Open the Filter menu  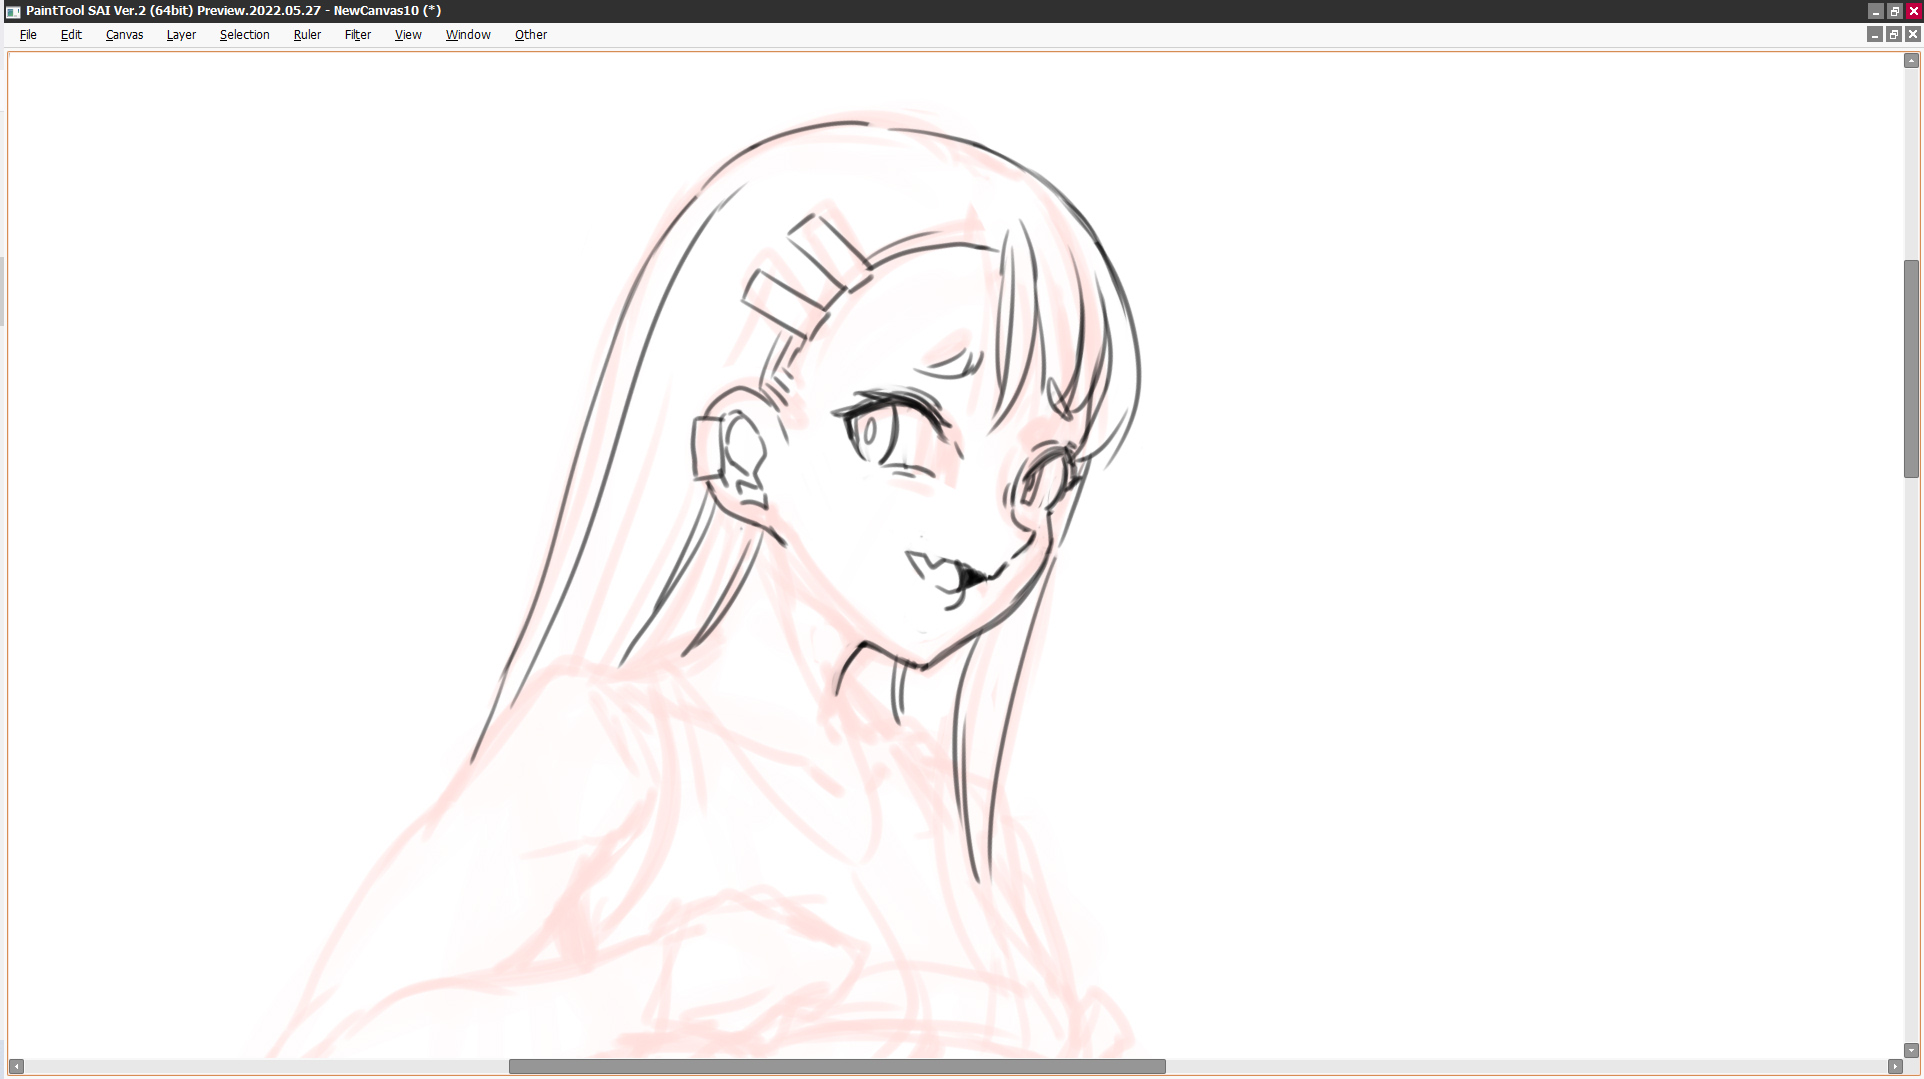click(358, 35)
